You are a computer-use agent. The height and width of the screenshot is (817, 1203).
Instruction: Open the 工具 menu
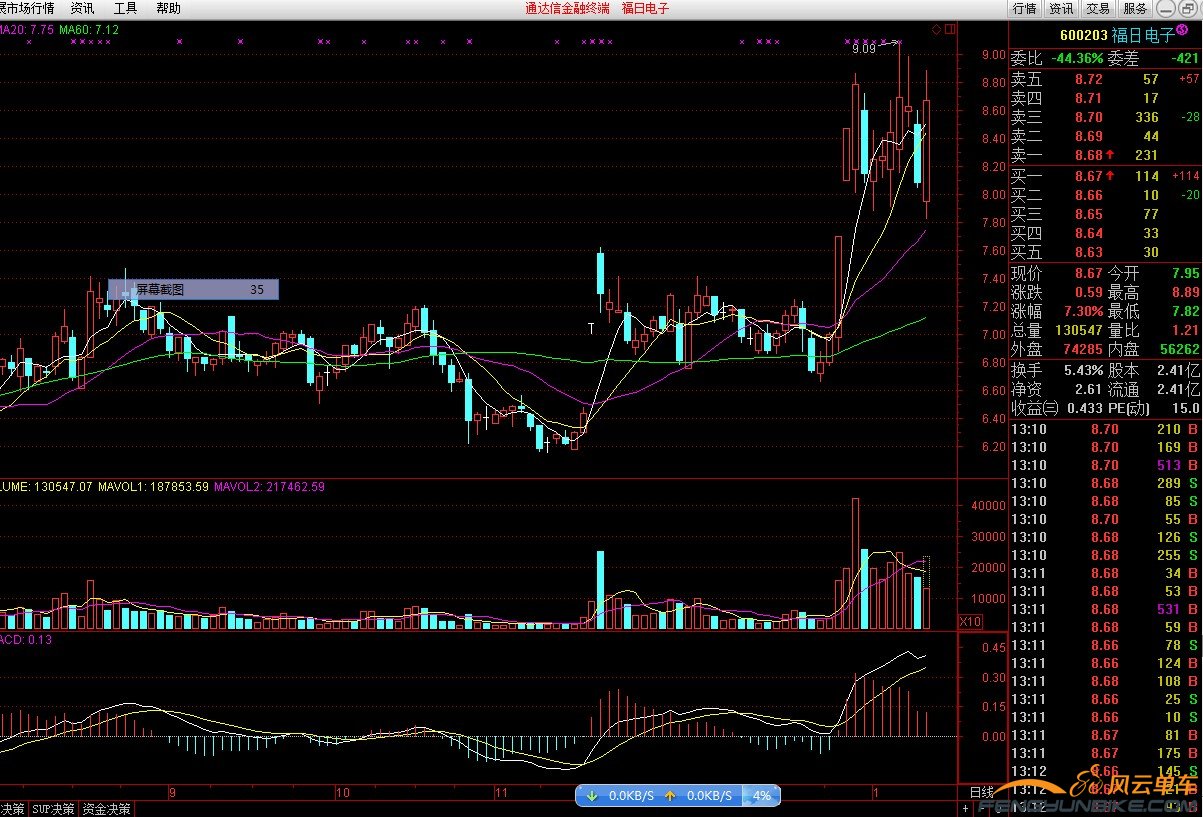(x=125, y=8)
